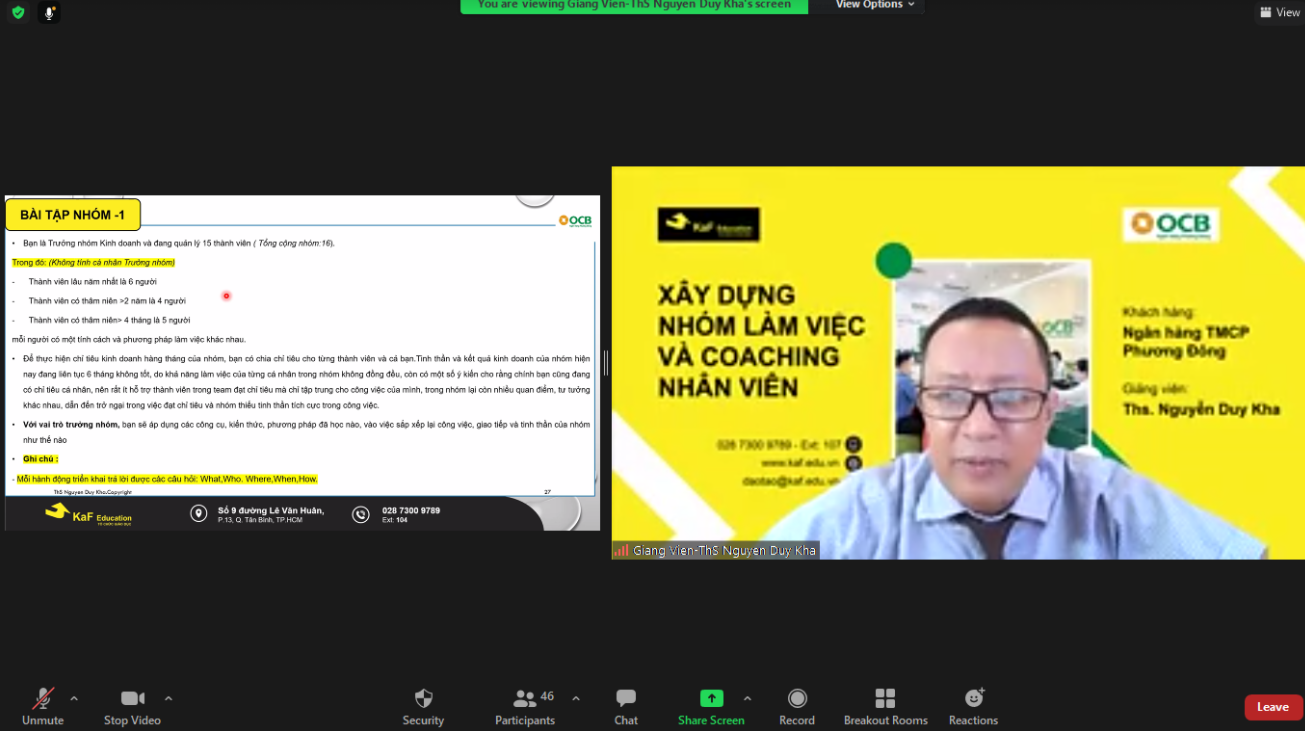Open the View Options dropdown

875,5
